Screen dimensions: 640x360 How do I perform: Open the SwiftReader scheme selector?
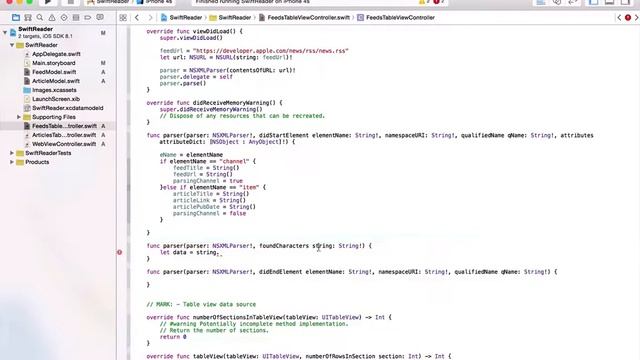108,2
